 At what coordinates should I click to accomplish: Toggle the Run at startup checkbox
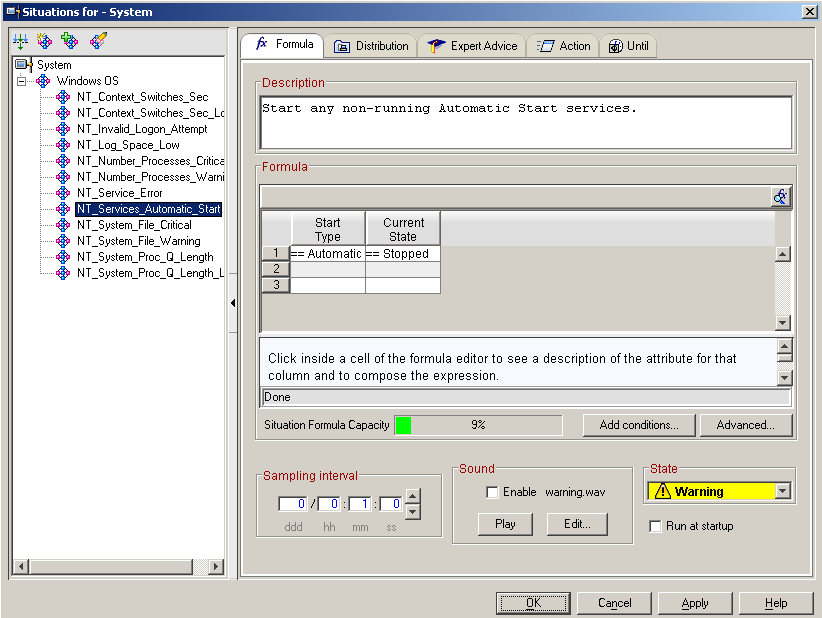click(x=655, y=526)
